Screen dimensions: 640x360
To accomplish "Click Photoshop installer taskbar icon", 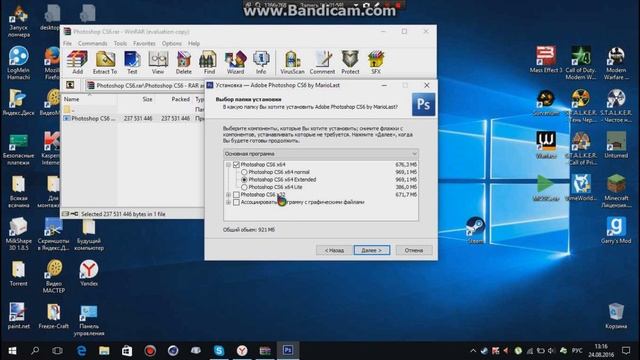I will coord(288,351).
